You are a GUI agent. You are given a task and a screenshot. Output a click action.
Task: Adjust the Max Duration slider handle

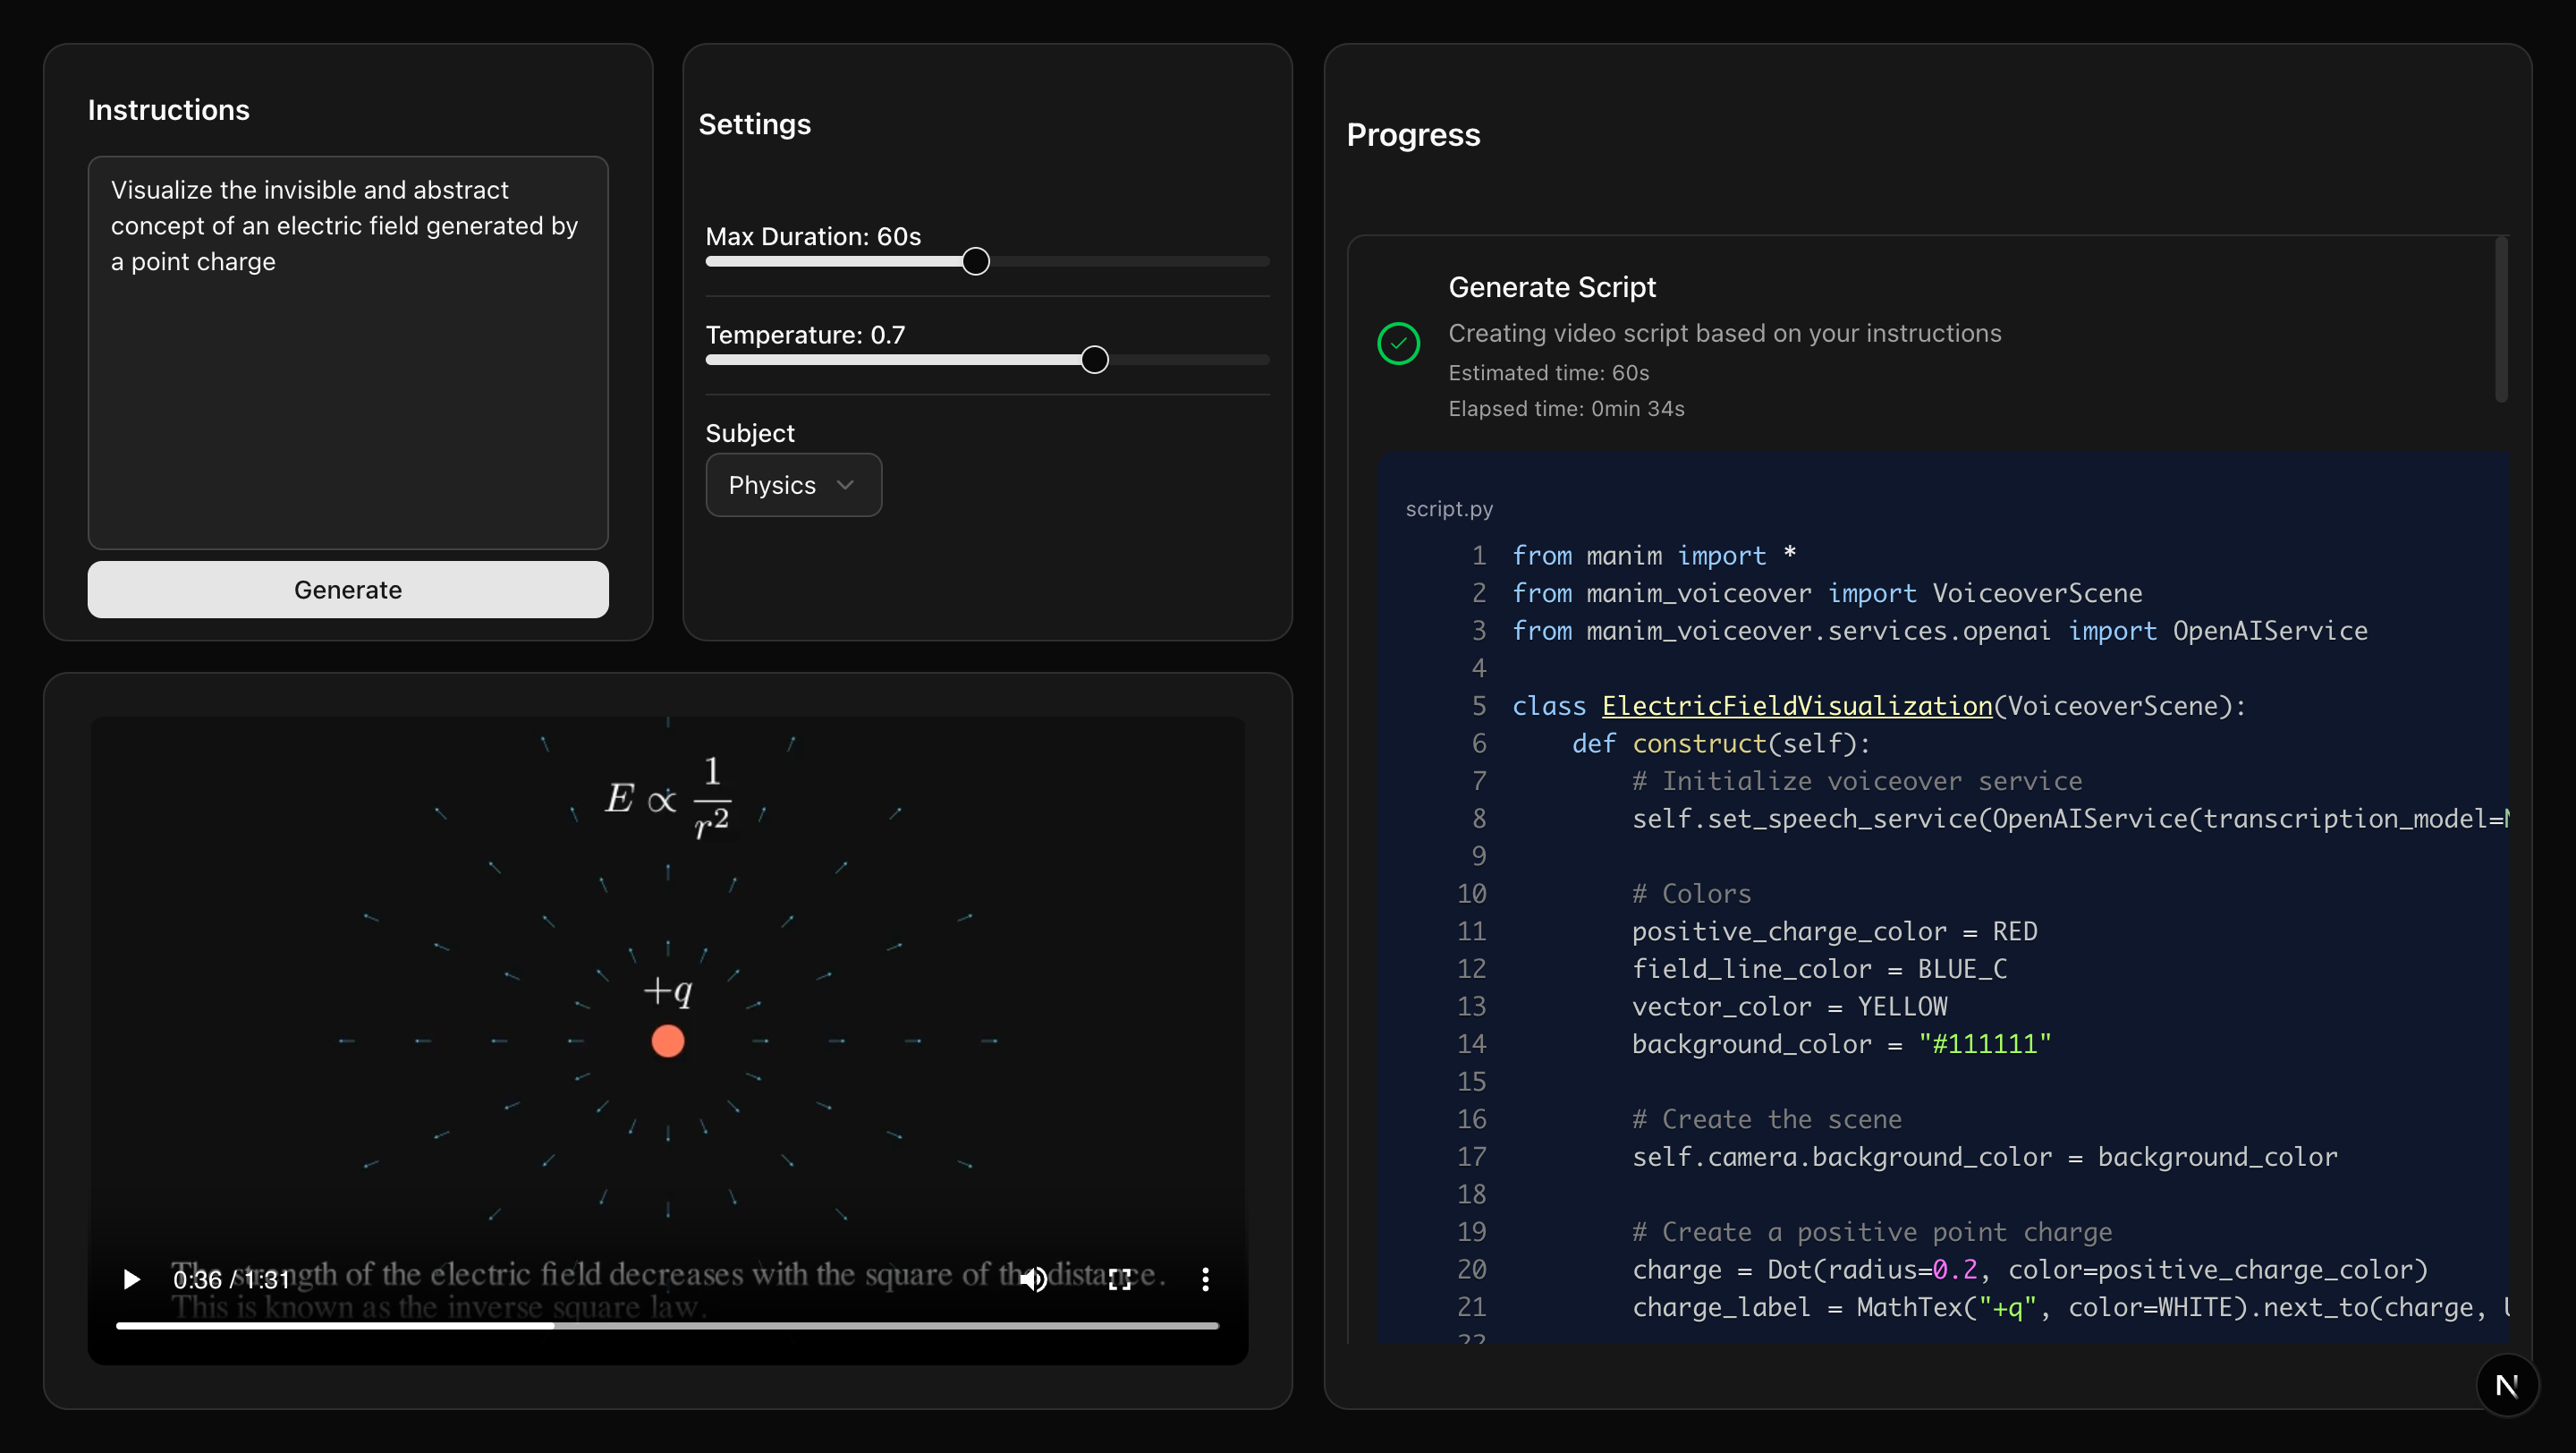click(x=975, y=262)
